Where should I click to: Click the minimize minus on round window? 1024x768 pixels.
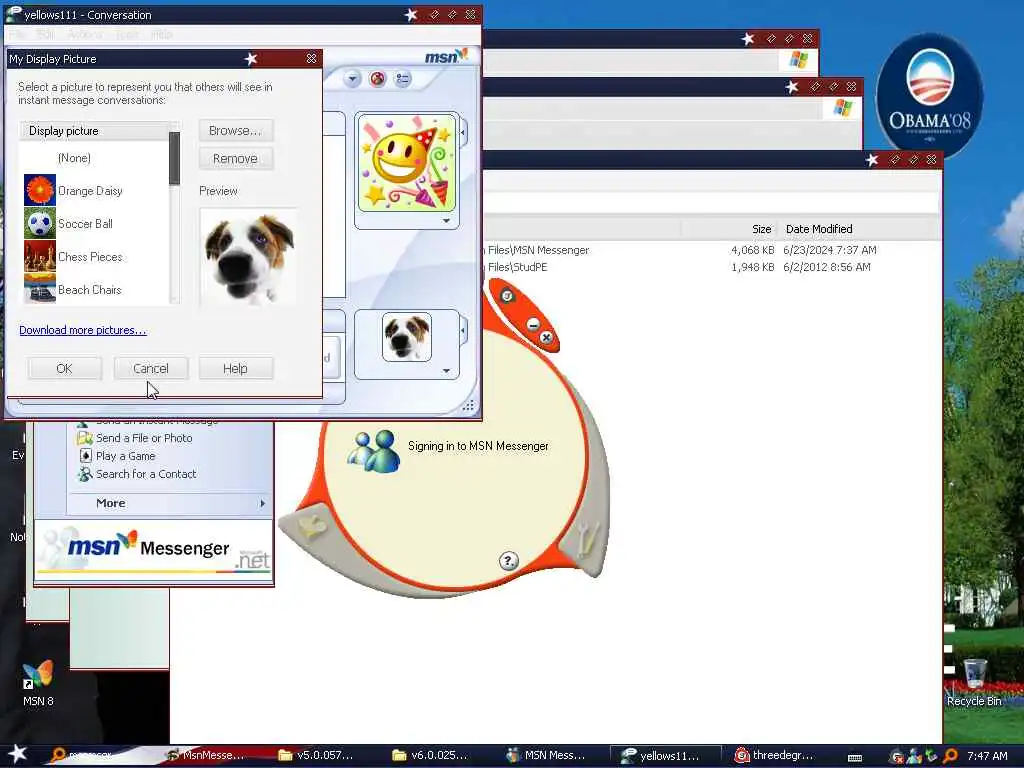point(533,325)
